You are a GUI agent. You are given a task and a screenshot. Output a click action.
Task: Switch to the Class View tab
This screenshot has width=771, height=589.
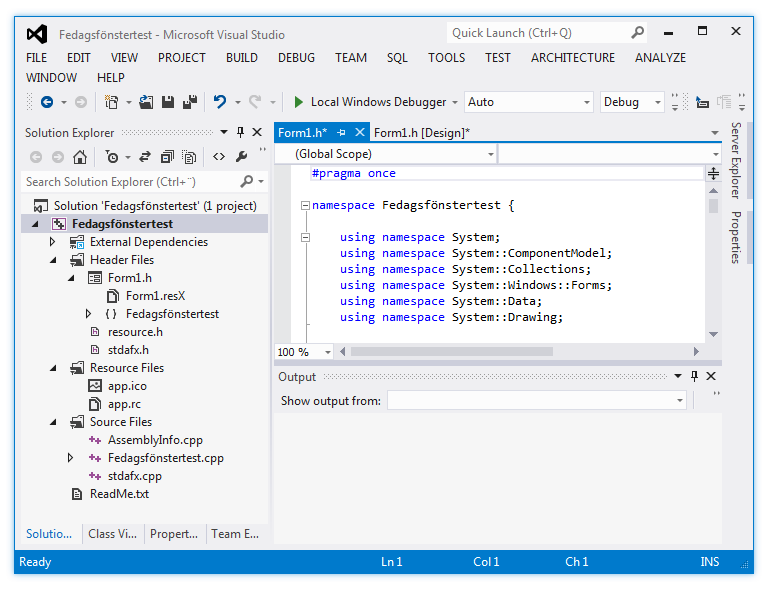click(113, 534)
